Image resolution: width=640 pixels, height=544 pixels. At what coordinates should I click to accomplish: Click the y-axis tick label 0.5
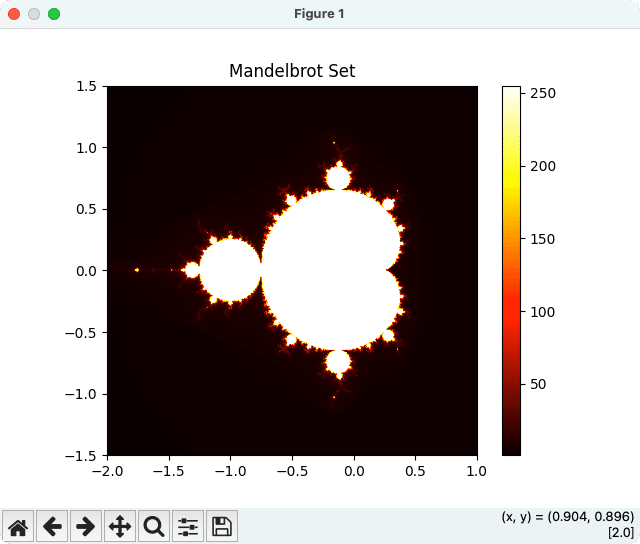tap(87, 209)
